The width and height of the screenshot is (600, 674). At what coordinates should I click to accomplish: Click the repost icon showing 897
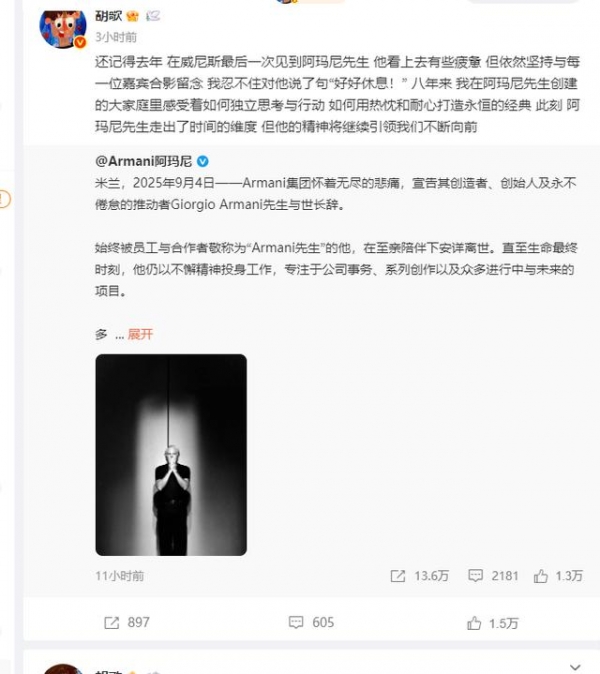[112, 622]
